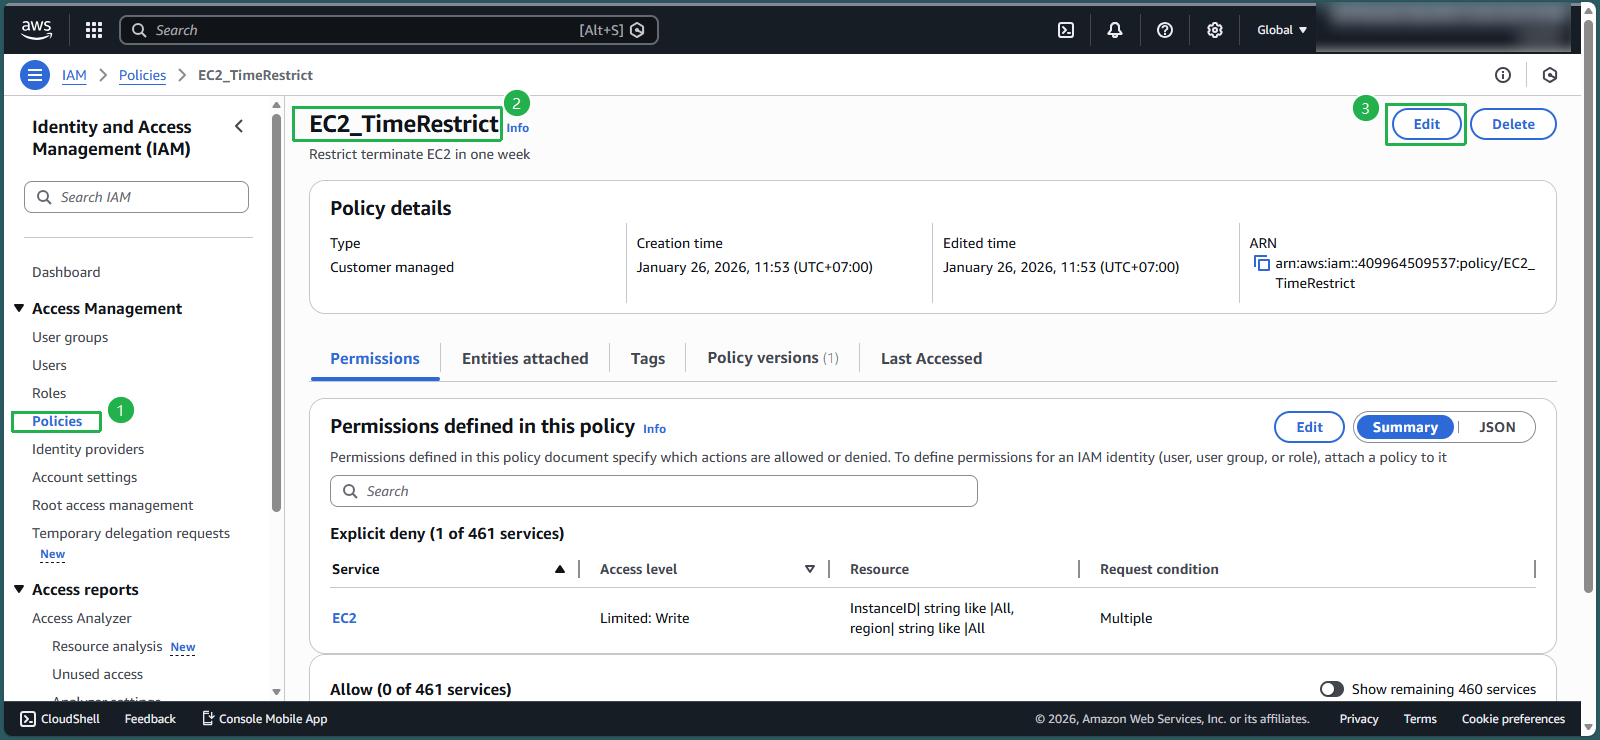Click the Feedback link in footer
The width and height of the screenshot is (1600, 740).
(x=150, y=719)
